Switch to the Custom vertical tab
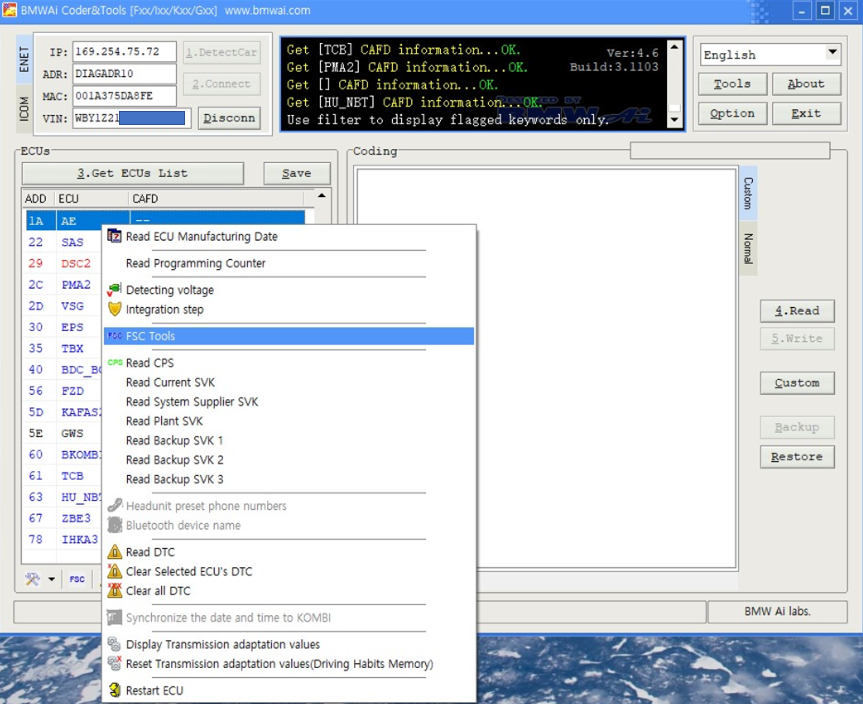863x704 pixels. [748, 193]
